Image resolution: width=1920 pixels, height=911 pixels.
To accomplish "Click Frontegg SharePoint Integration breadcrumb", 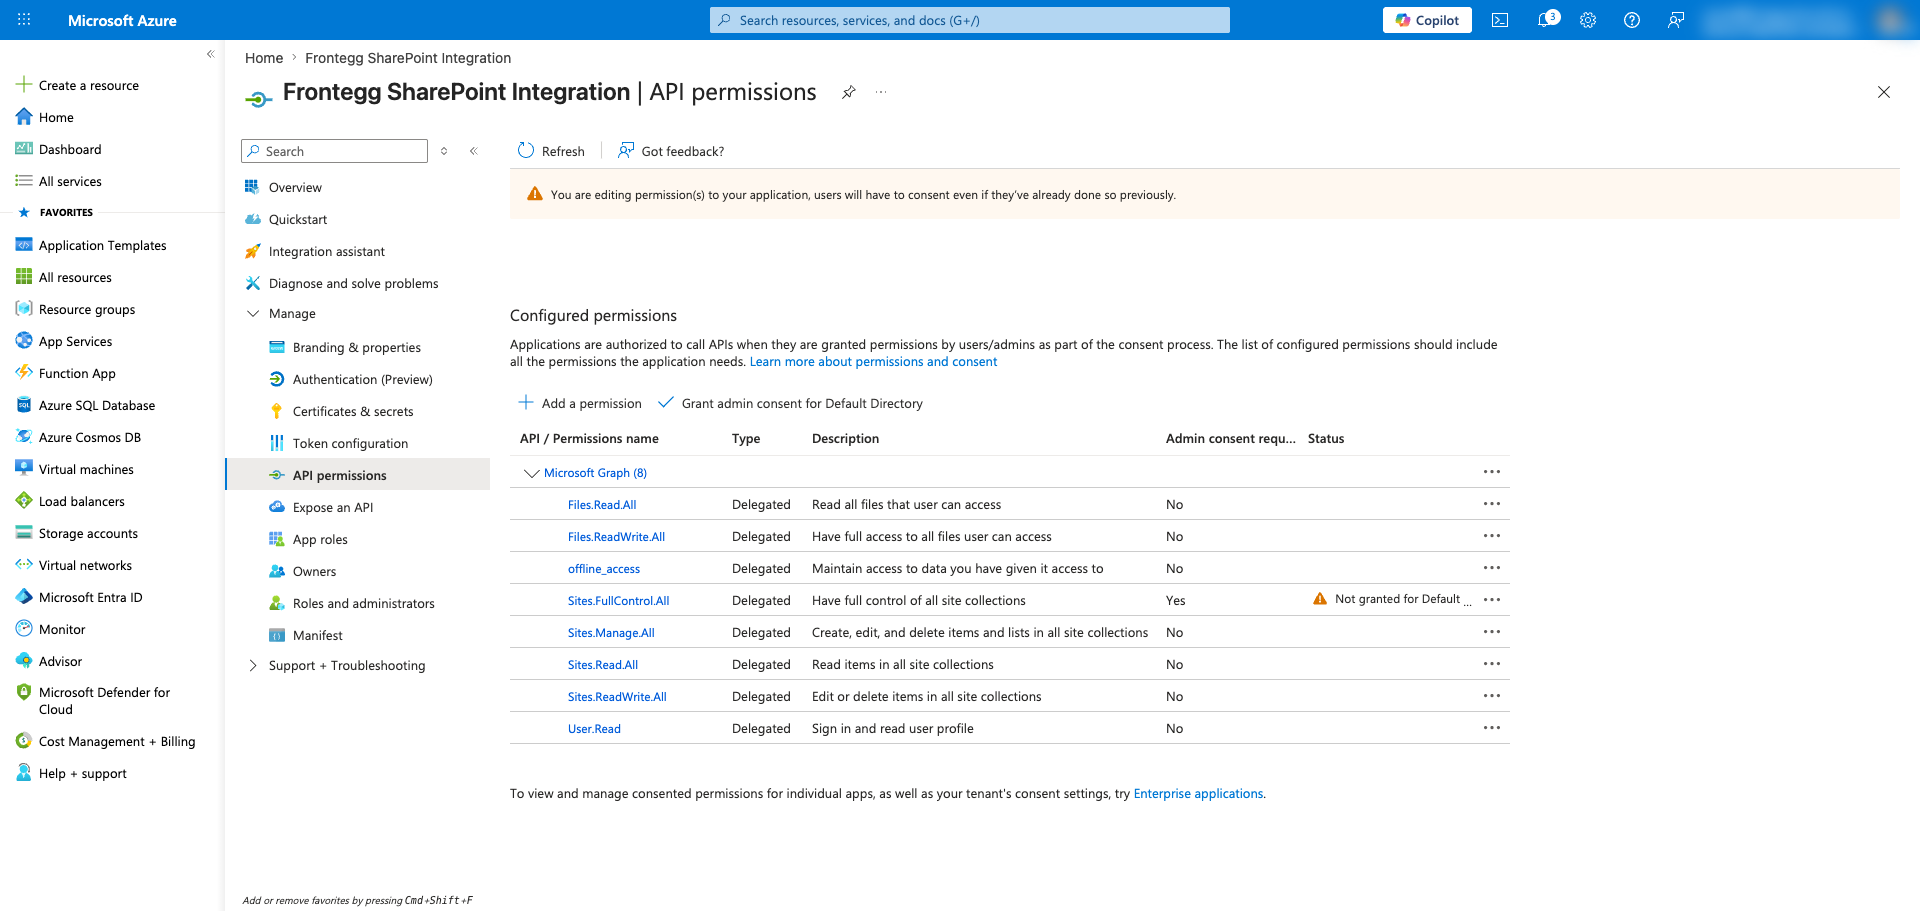I will [408, 58].
